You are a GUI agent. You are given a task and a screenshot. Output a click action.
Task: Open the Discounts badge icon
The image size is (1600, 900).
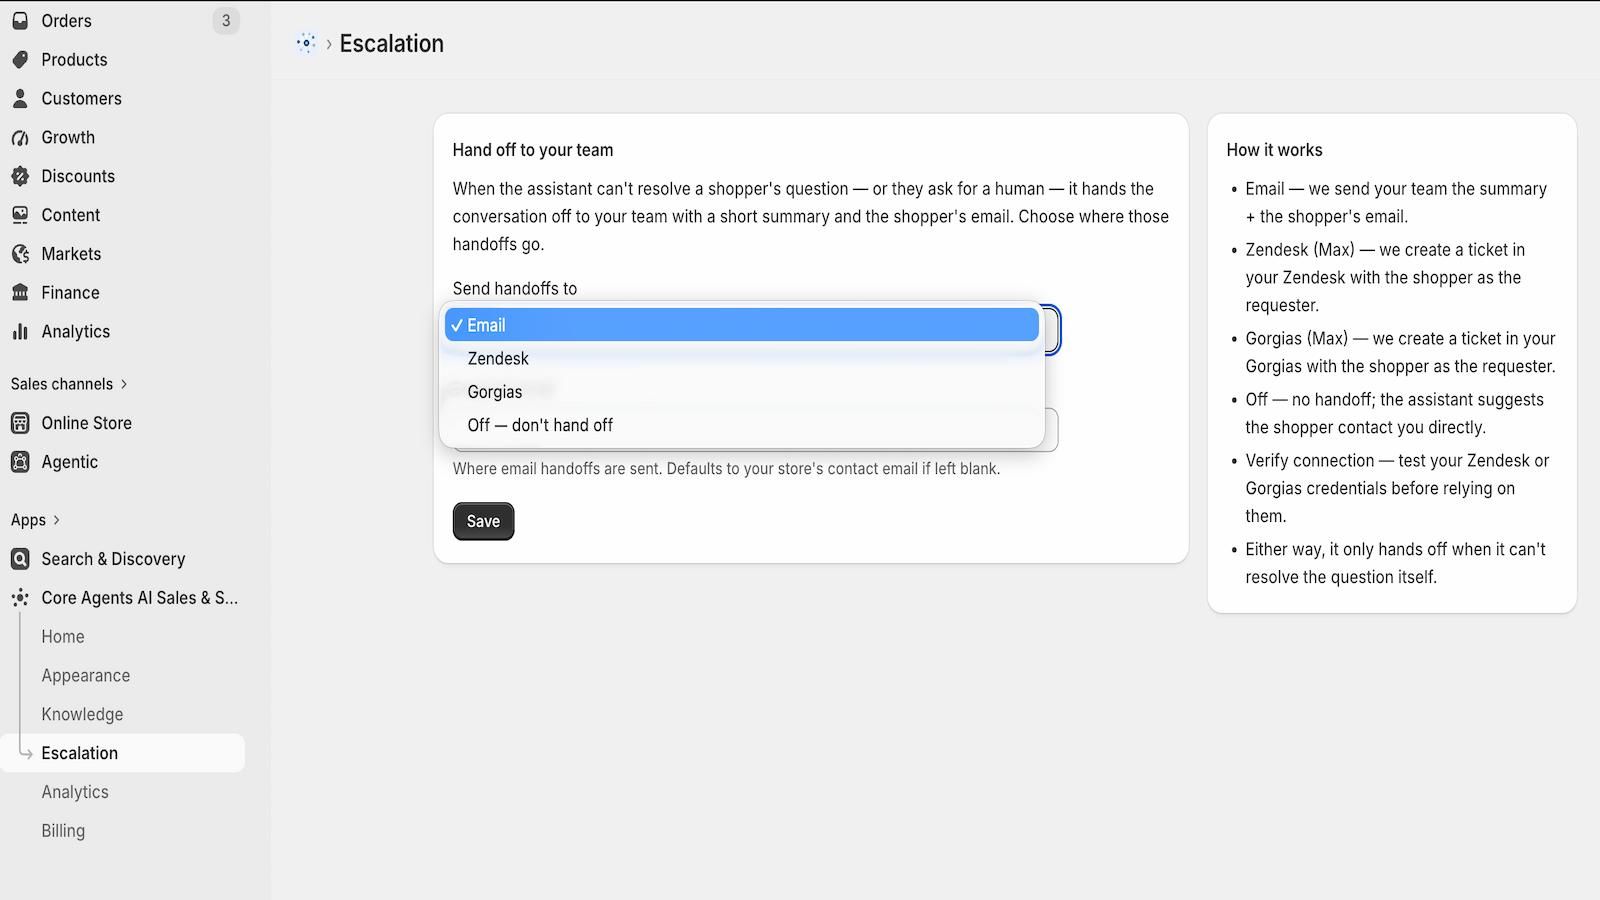coord(20,176)
